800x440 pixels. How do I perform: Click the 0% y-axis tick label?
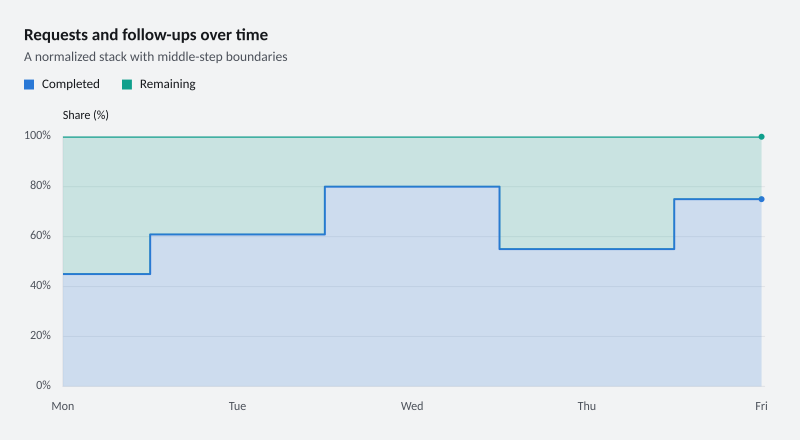43,385
